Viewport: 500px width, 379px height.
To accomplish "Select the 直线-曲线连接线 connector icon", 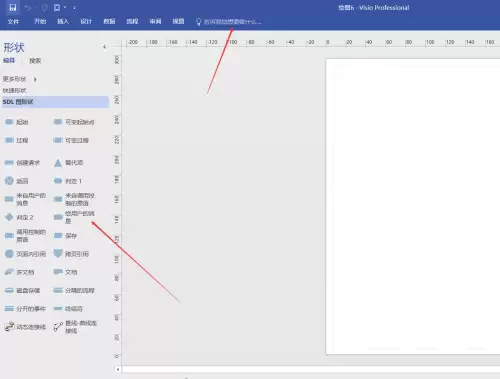I will [58, 327].
